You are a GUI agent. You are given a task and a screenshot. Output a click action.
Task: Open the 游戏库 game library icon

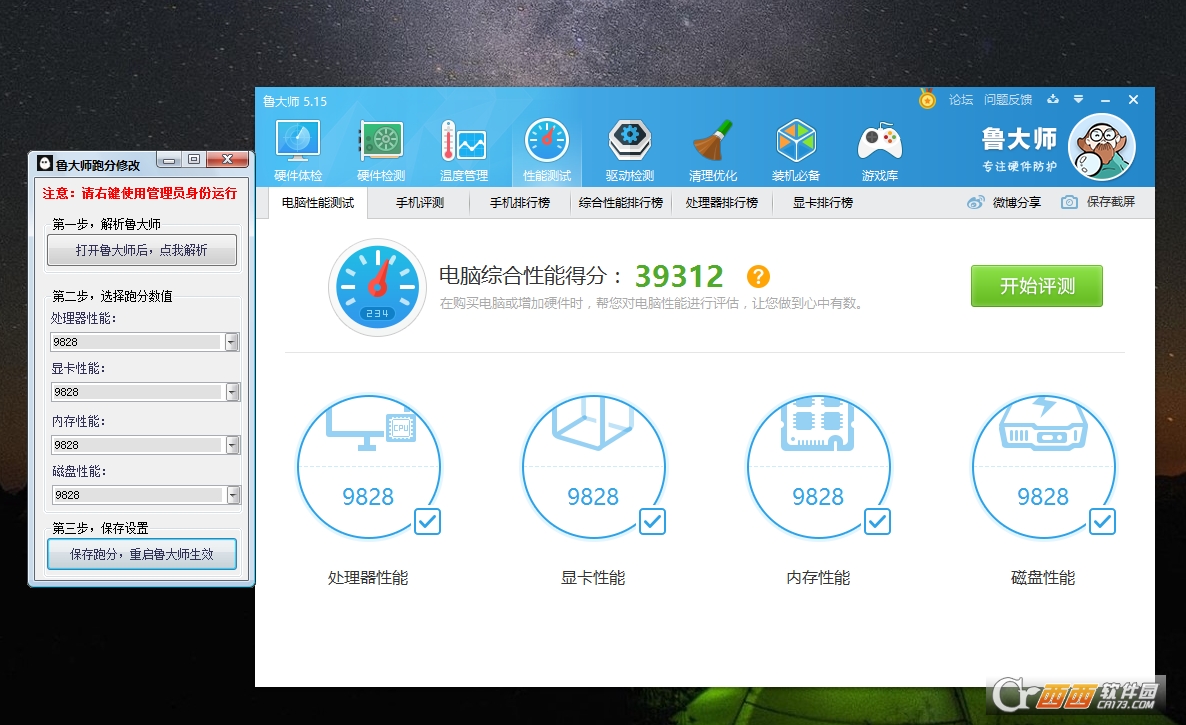point(880,150)
